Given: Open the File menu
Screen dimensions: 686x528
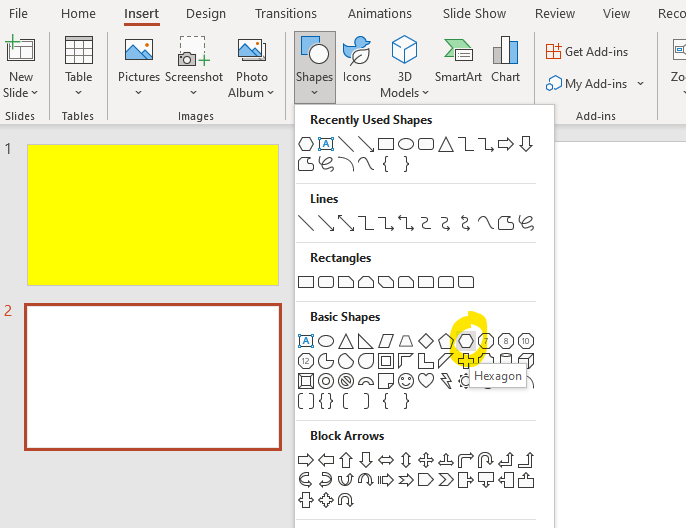Looking at the screenshot, I should click(x=18, y=14).
